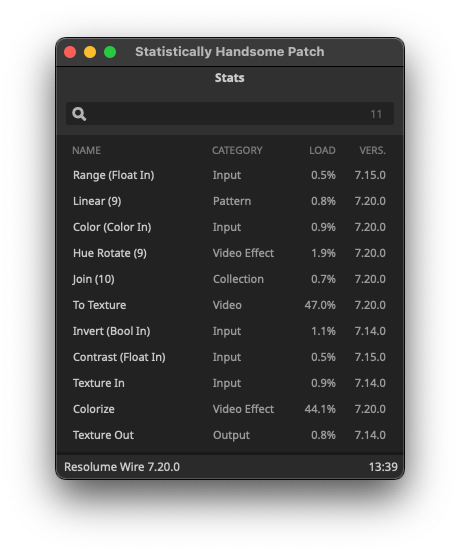
Task: Sort by the LOAD column header
Action: 322,150
